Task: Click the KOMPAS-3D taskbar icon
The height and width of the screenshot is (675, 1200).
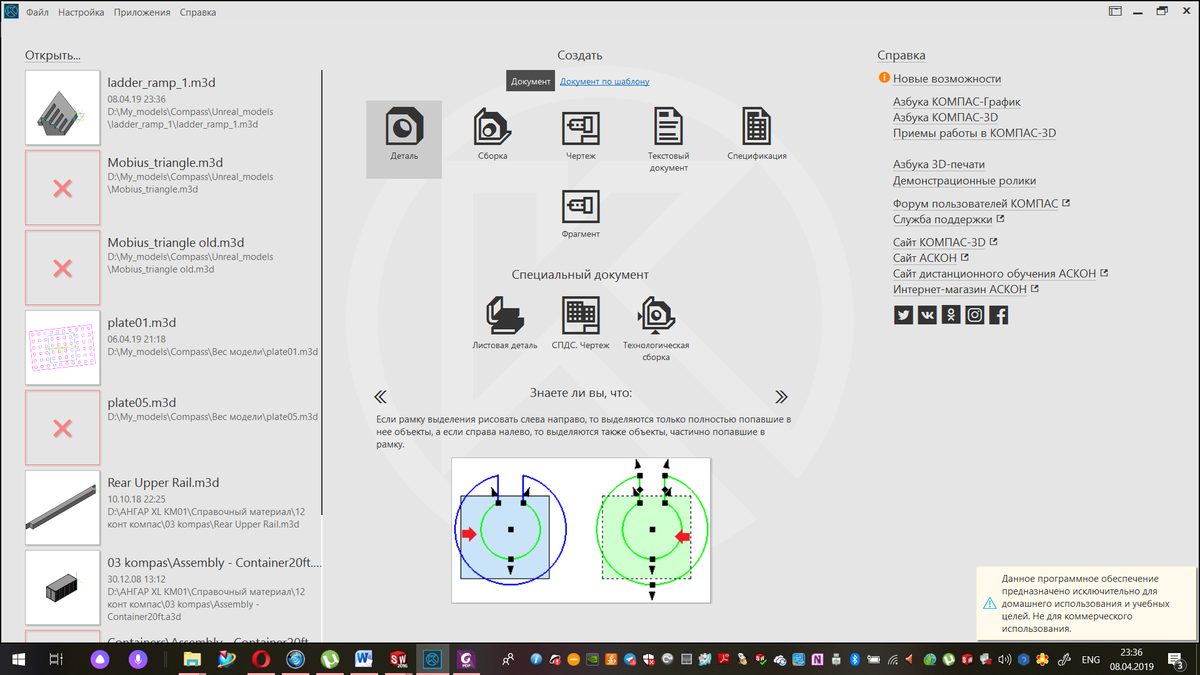Action: click(432, 659)
